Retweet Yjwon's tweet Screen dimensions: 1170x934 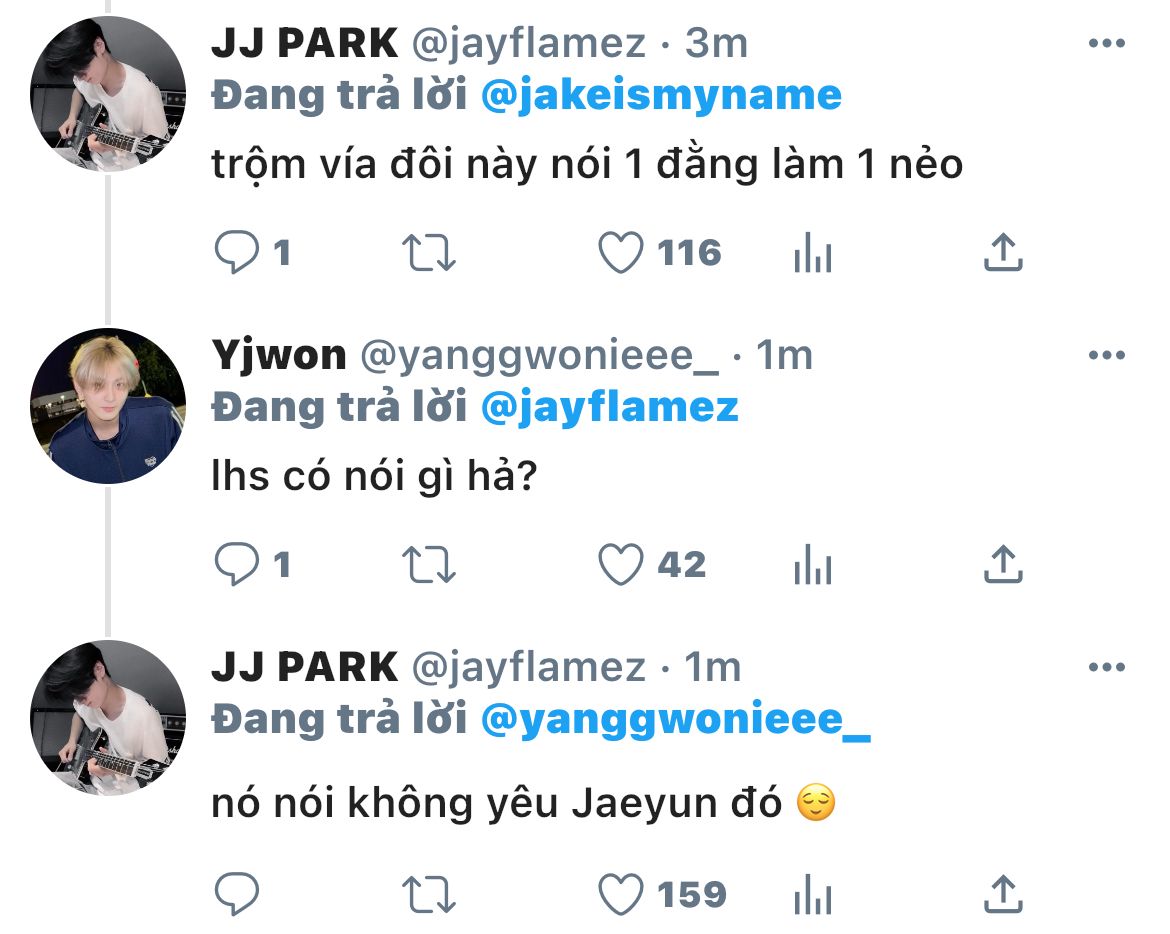428,564
